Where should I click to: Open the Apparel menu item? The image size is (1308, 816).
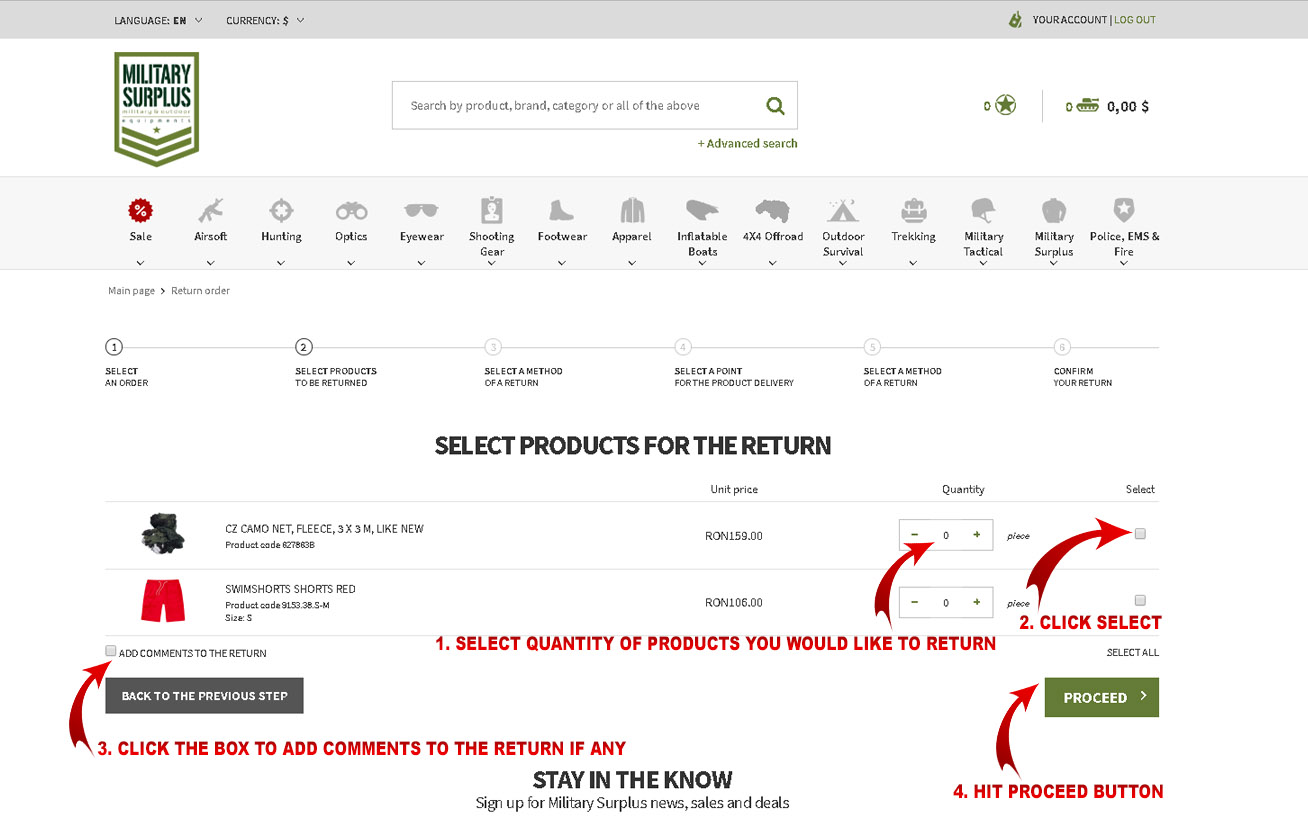pyautogui.click(x=632, y=237)
